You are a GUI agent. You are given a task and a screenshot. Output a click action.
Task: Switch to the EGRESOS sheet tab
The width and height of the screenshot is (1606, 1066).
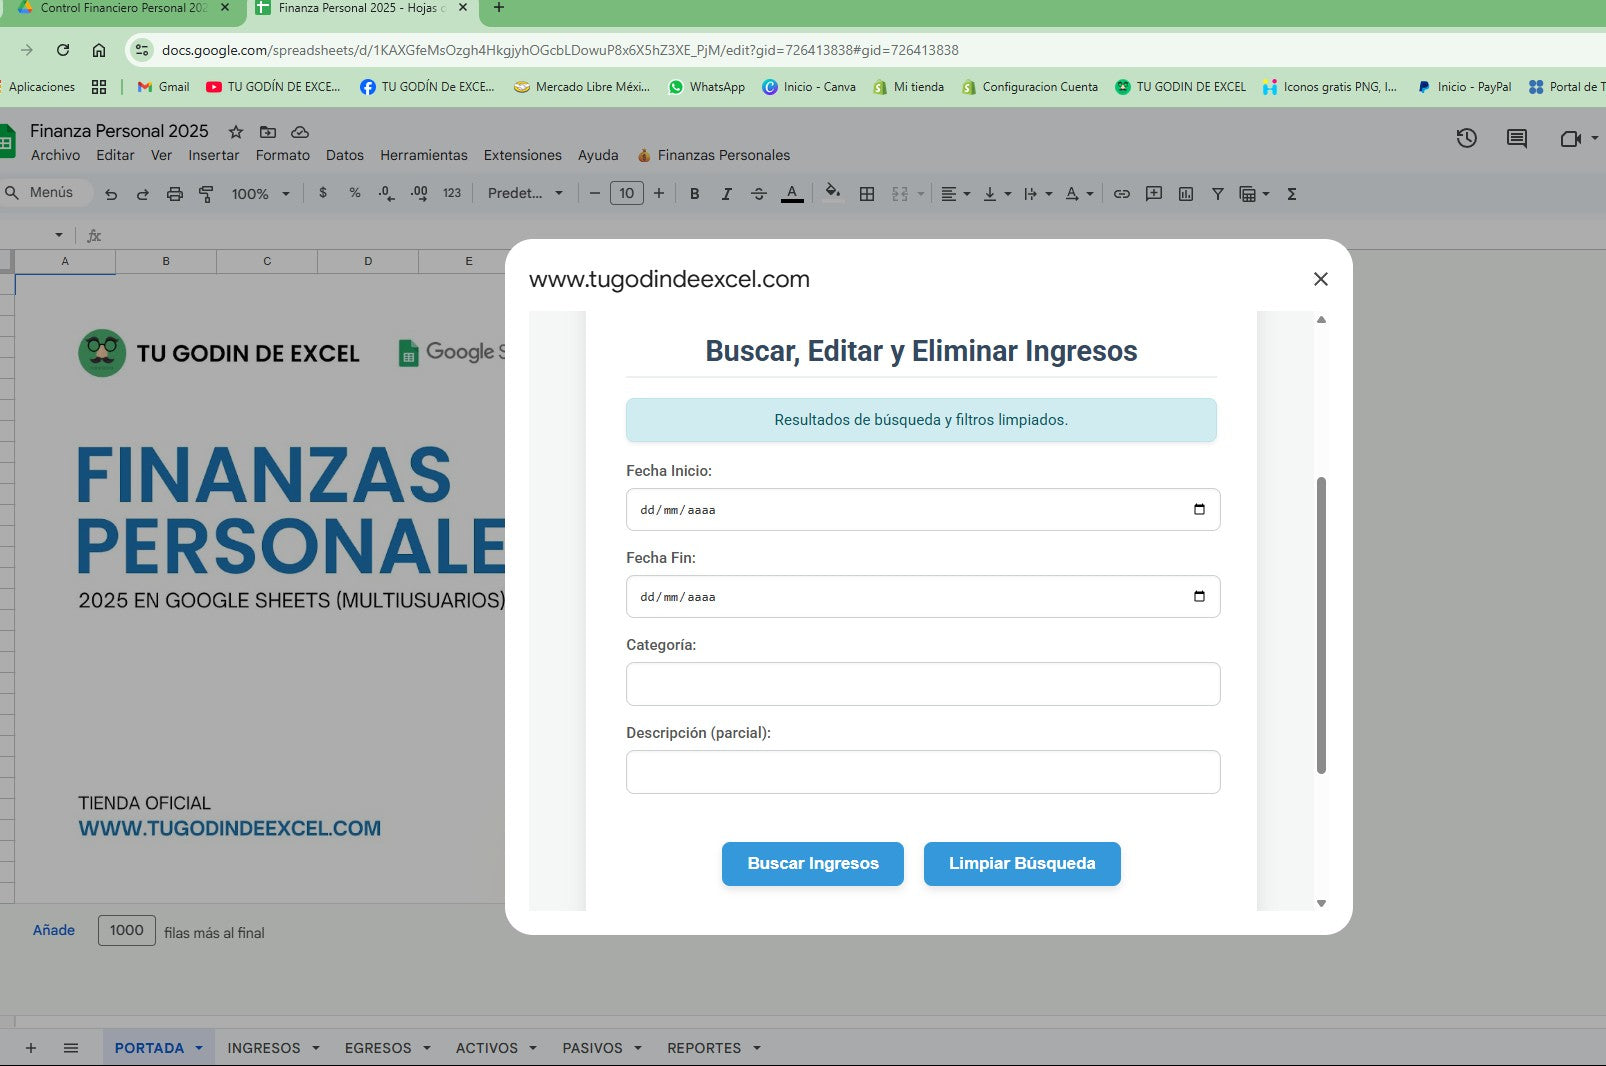pyautogui.click(x=378, y=1048)
